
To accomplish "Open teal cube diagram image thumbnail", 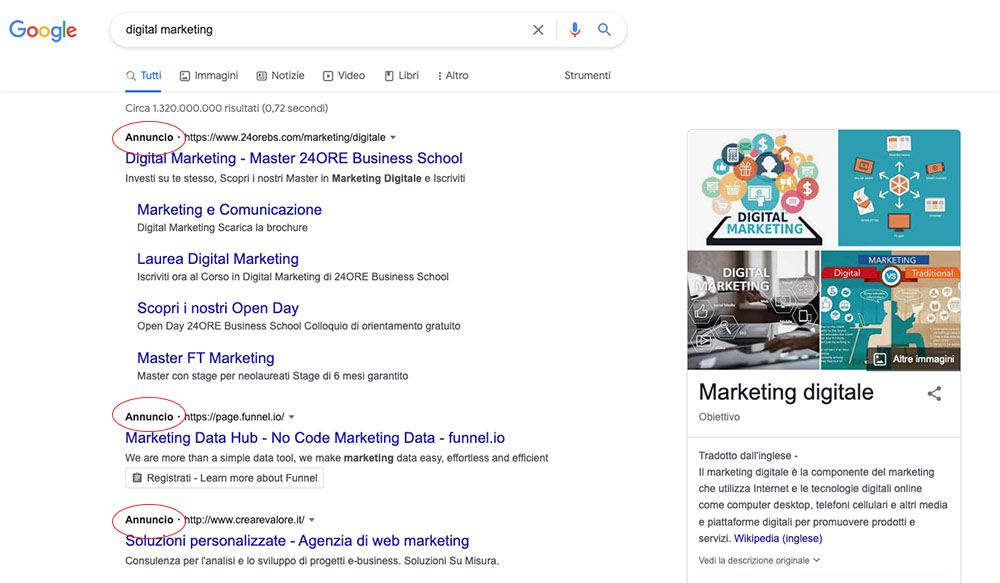I will (899, 188).
